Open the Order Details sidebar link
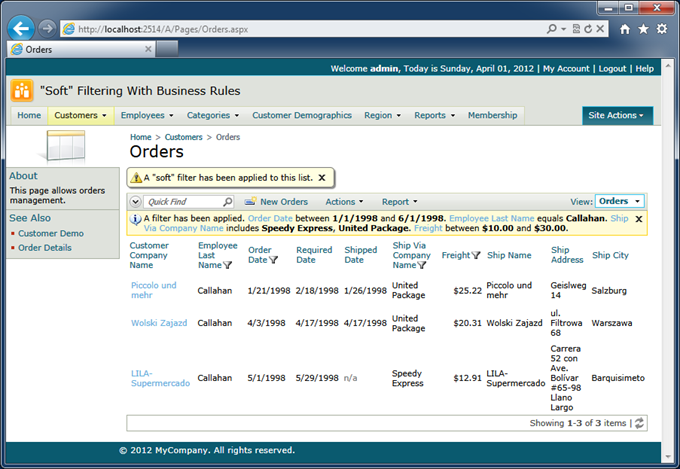The image size is (680, 469). pyautogui.click(x=45, y=248)
